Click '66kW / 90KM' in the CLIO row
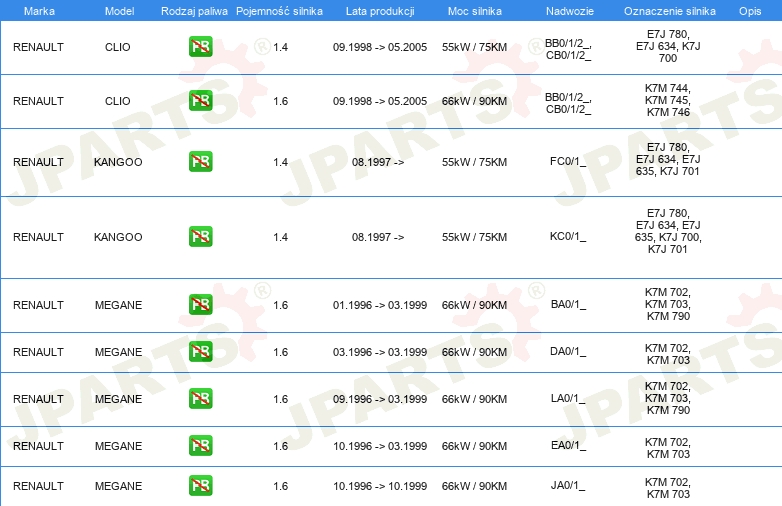Screen dimensions: 782x506 click(474, 101)
